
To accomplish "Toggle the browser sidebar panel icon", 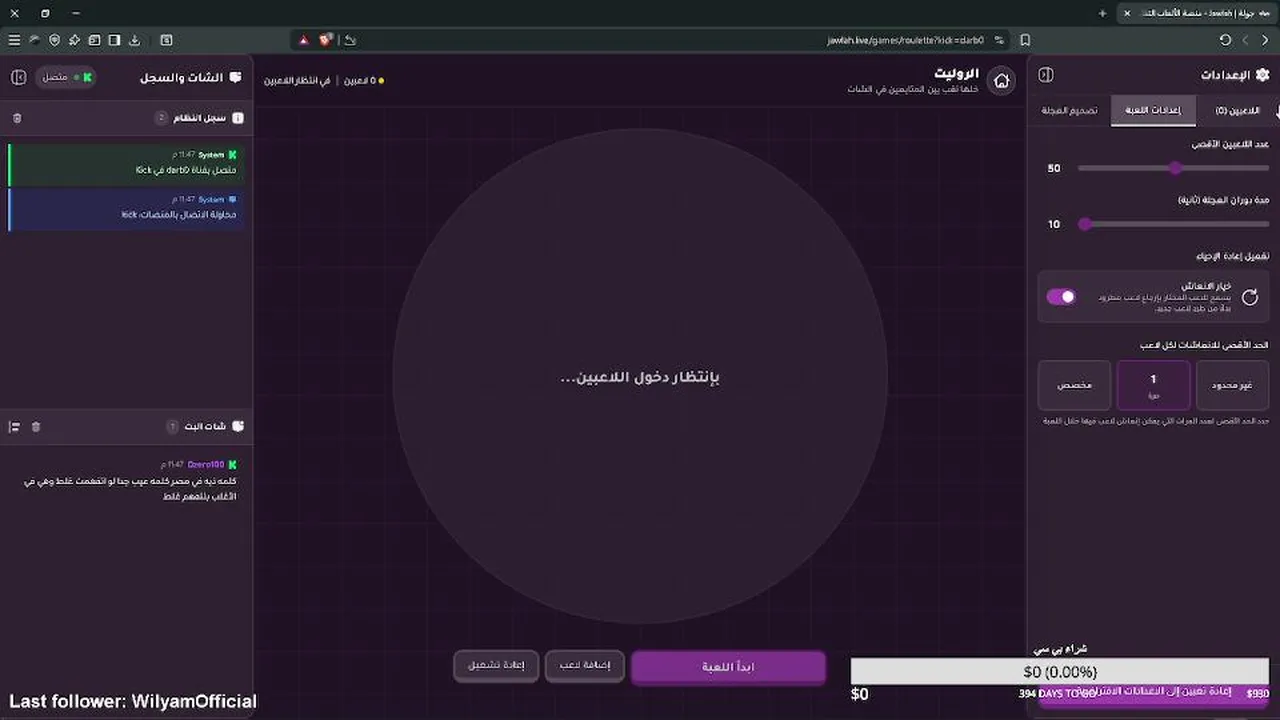I will click(x=114, y=40).
